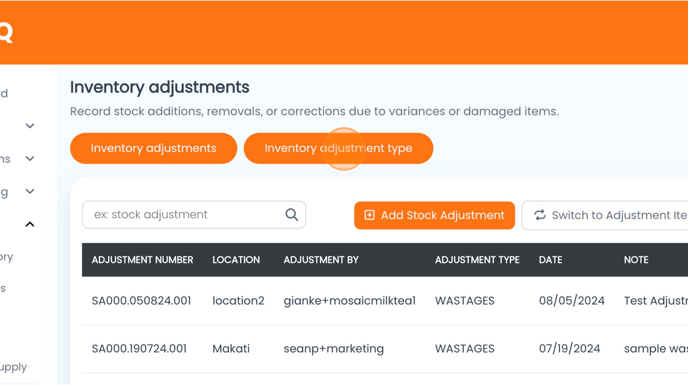688x385 pixels.
Task: Click the plus icon on Add Stock Adjustment
Action: click(x=369, y=215)
